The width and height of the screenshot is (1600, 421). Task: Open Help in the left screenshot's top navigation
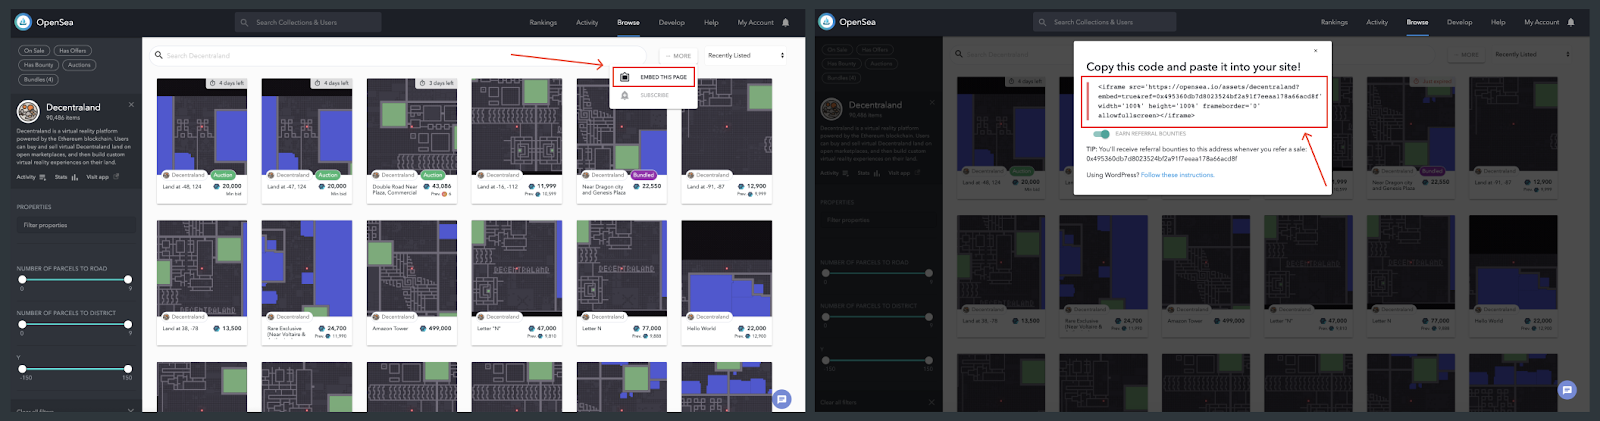[711, 22]
